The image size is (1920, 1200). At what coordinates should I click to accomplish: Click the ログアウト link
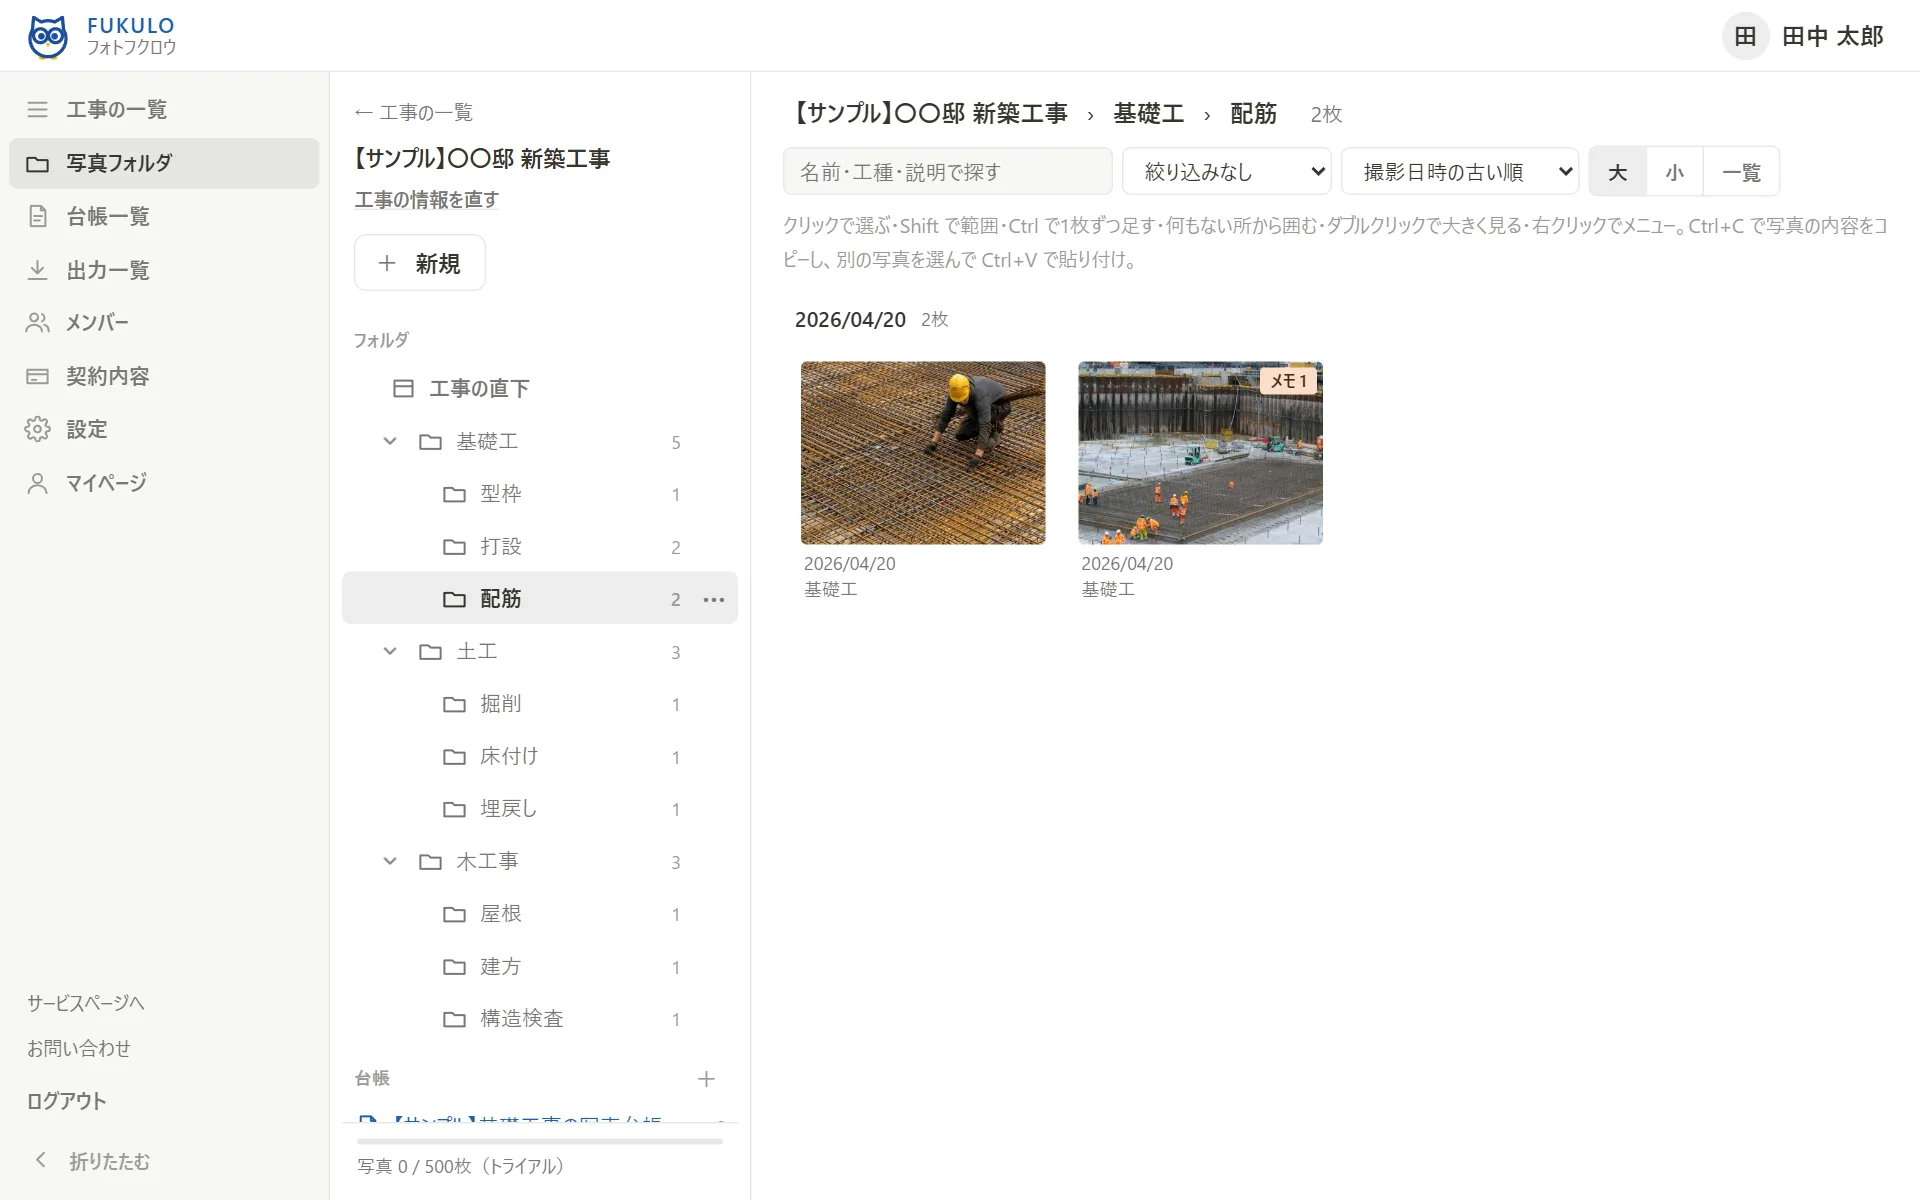pos(66,1101)
